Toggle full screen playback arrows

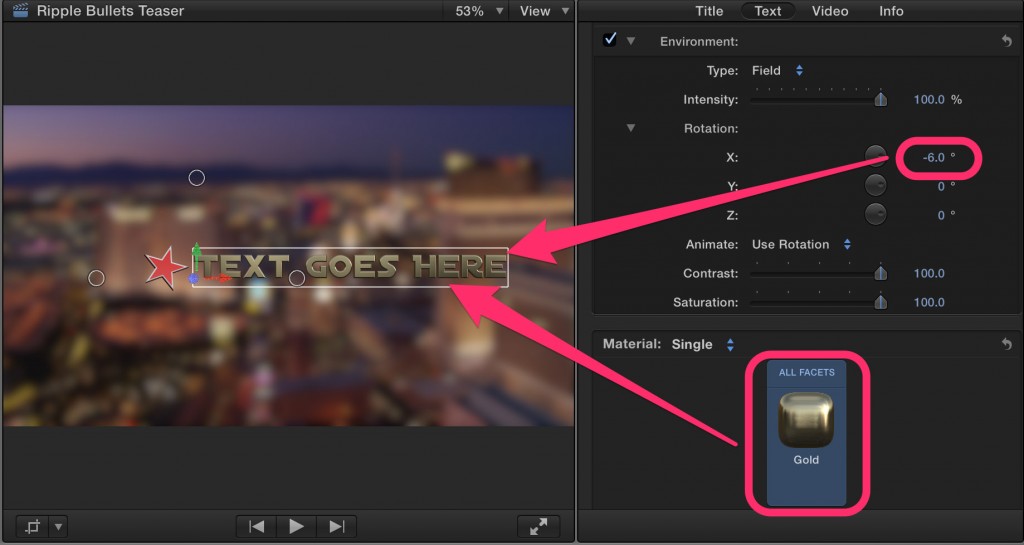(x=538, y=526)
